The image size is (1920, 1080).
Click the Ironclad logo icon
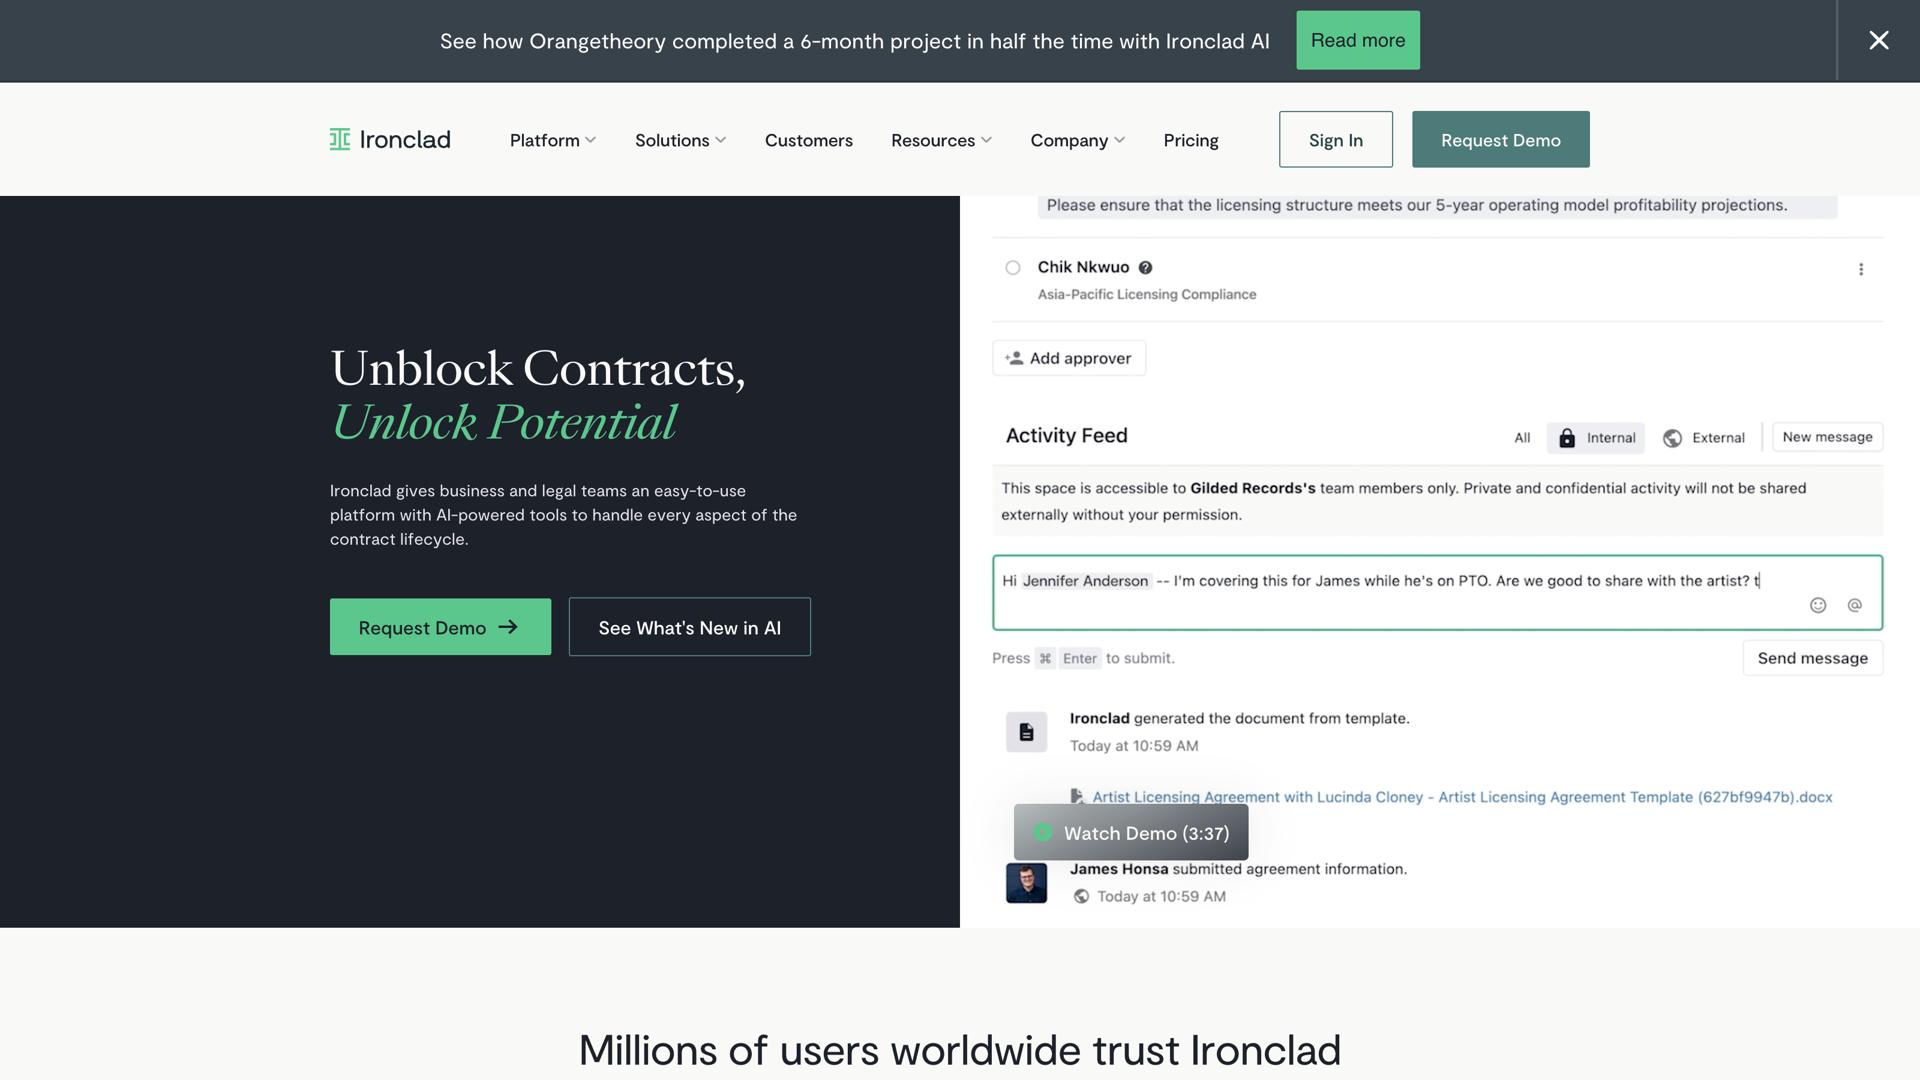(x=340, y=140)
